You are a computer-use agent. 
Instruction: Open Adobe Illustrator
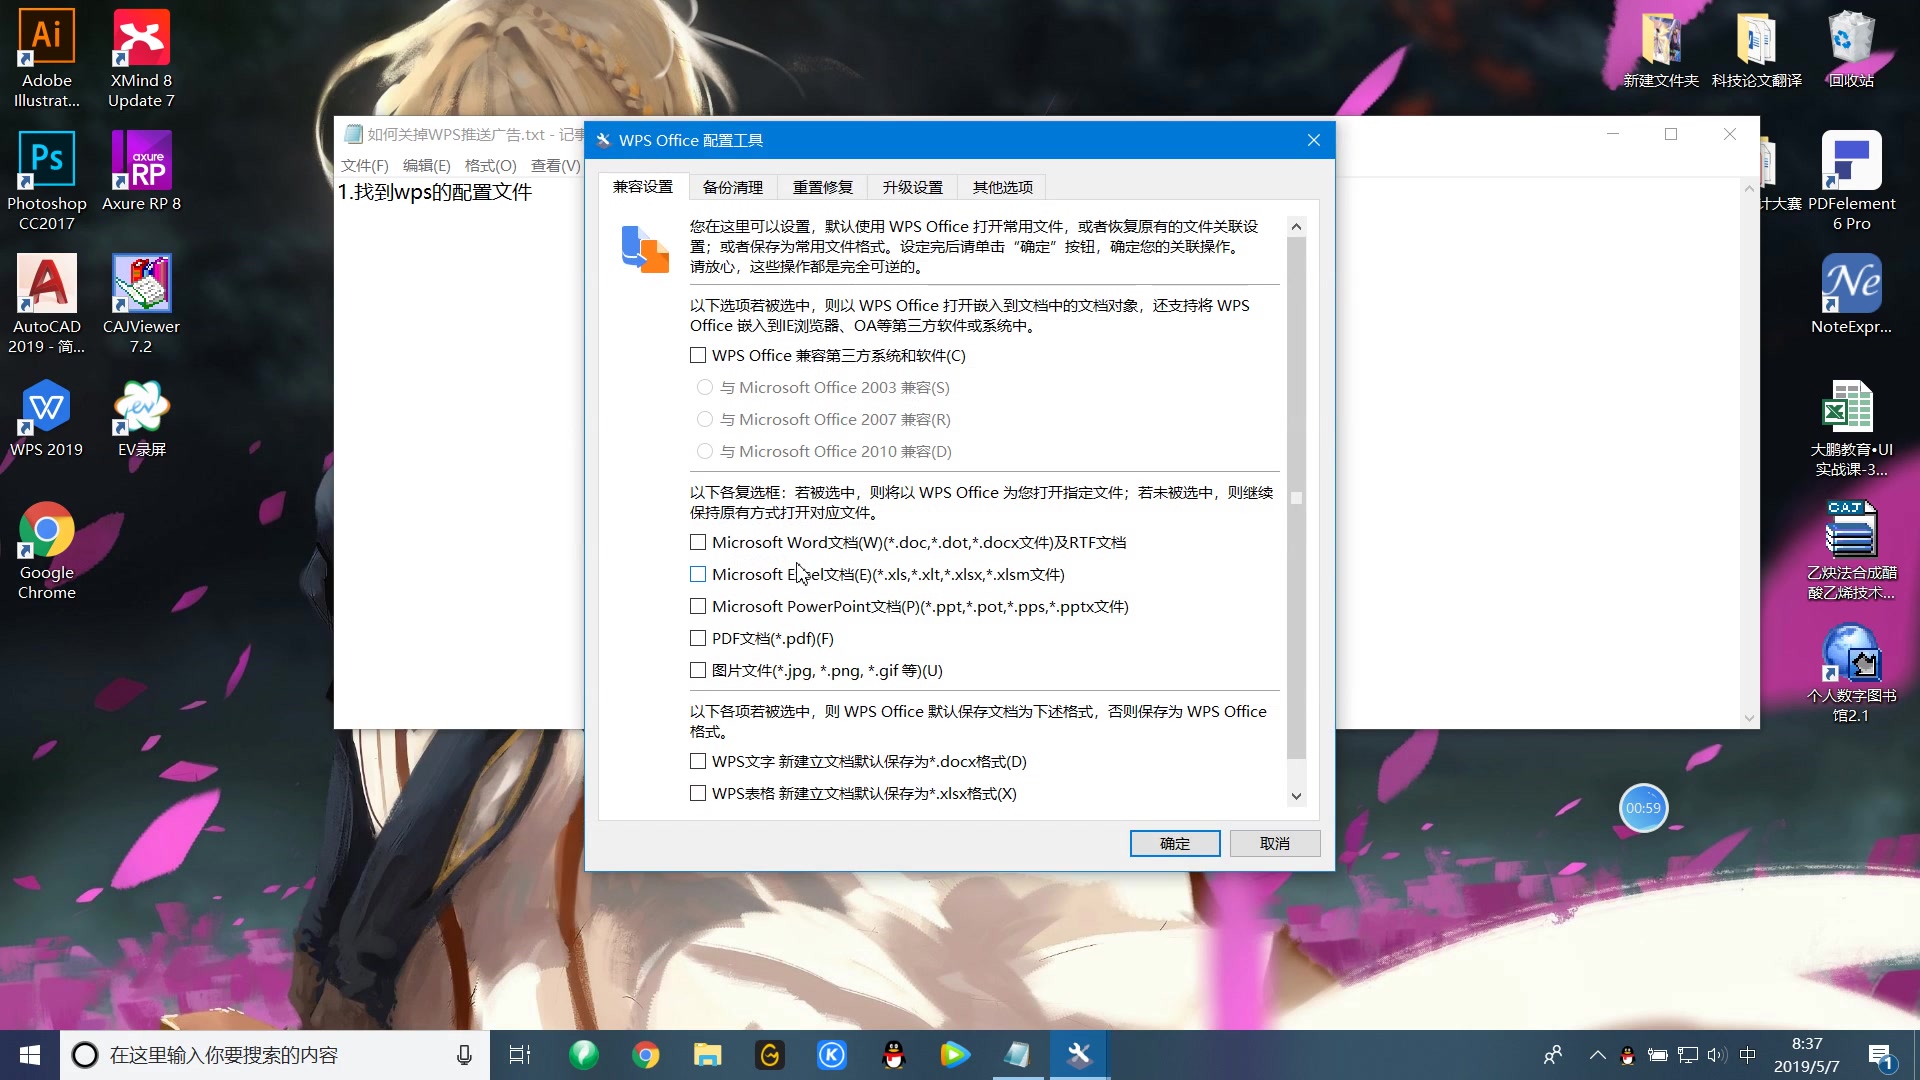tap(45, 35)
